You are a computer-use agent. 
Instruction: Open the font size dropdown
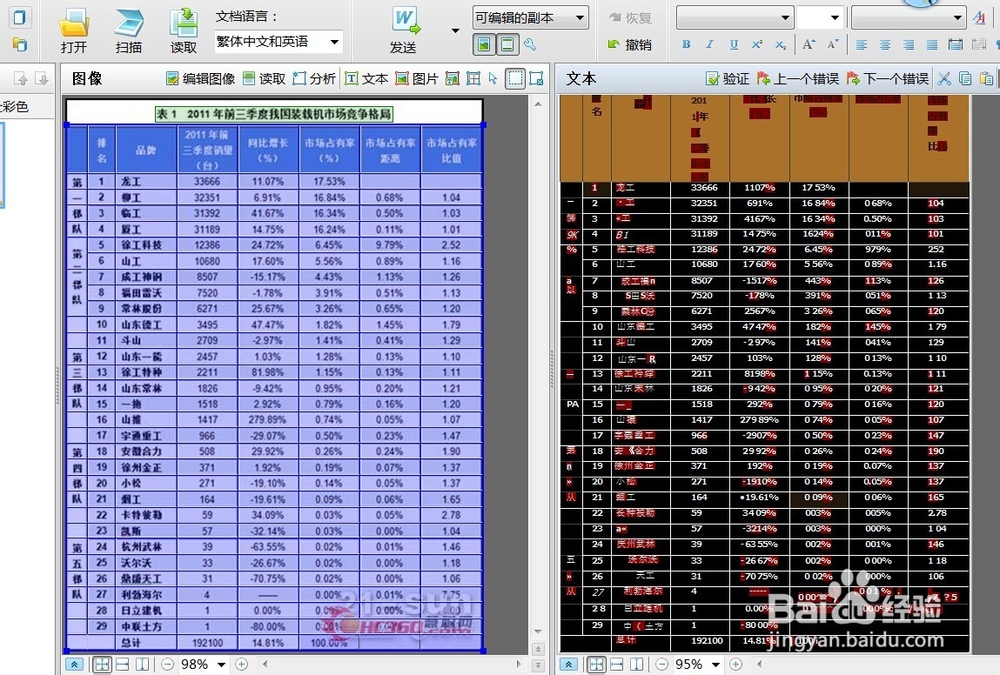coord(820,18)
